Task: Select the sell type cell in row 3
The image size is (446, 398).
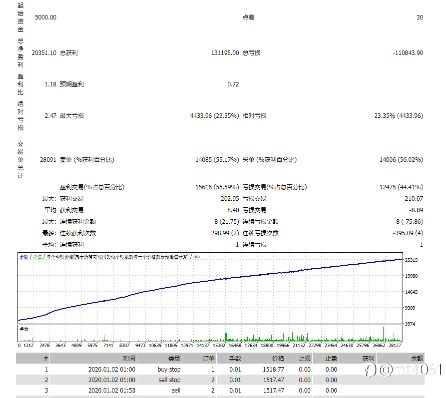Action: 176,390
